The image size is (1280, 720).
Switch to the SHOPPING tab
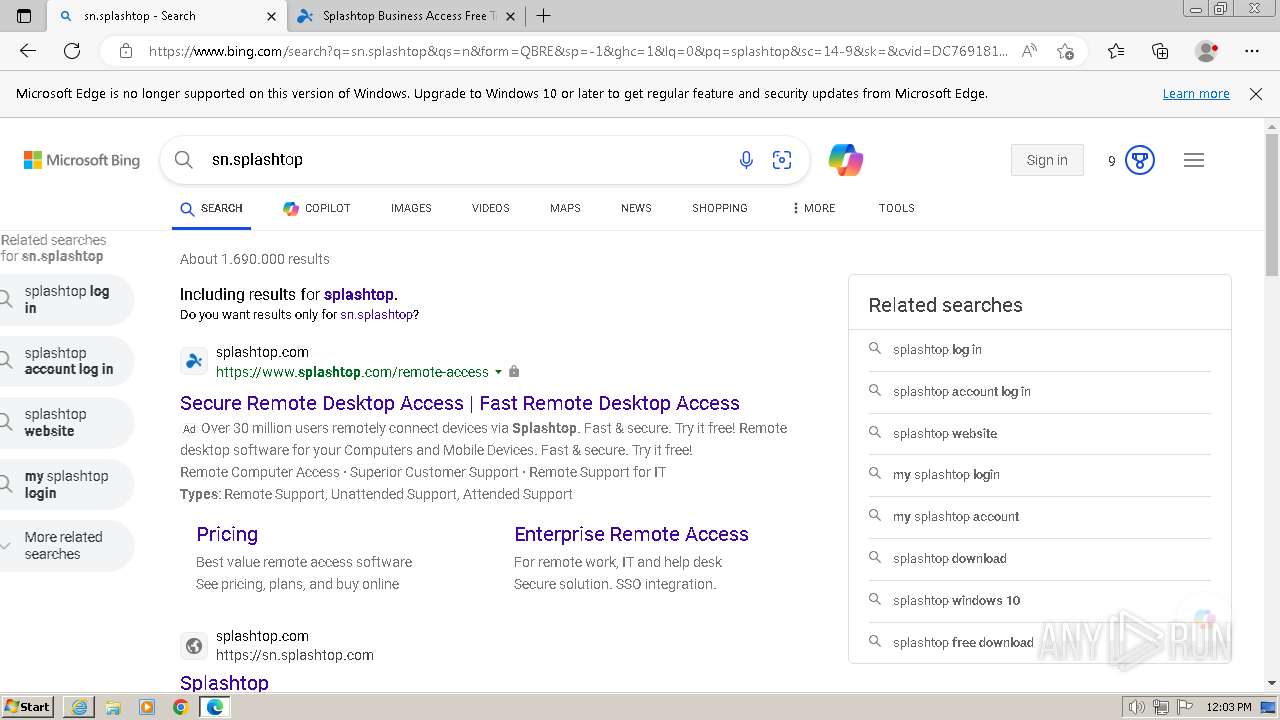point(720,208)
